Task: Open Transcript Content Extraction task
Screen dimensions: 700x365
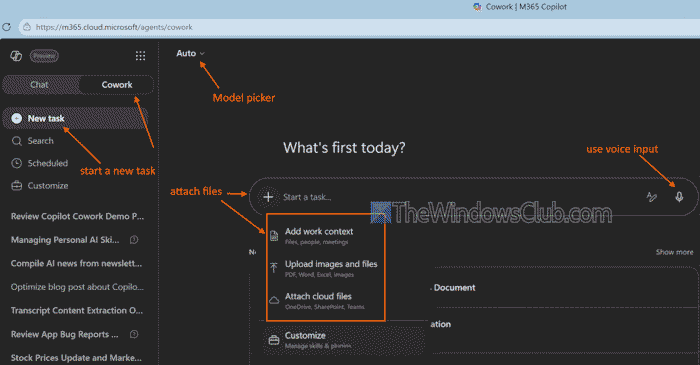Action: pyautogui.click(x=77, y=311)
